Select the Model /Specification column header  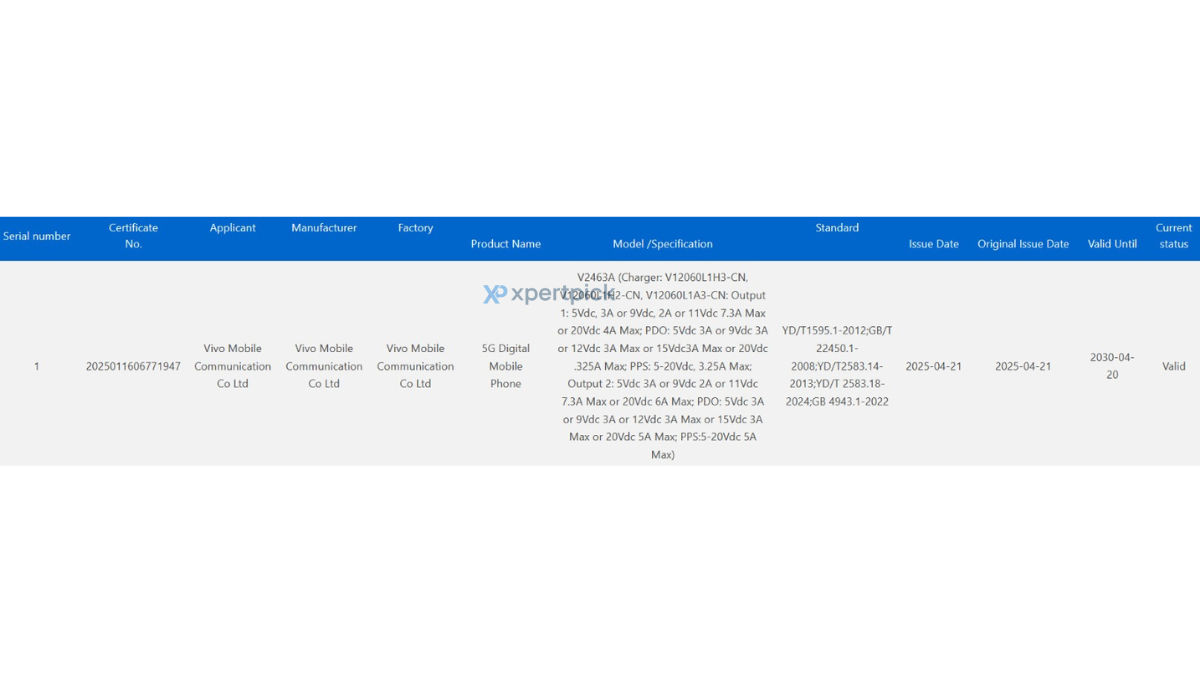663,244
